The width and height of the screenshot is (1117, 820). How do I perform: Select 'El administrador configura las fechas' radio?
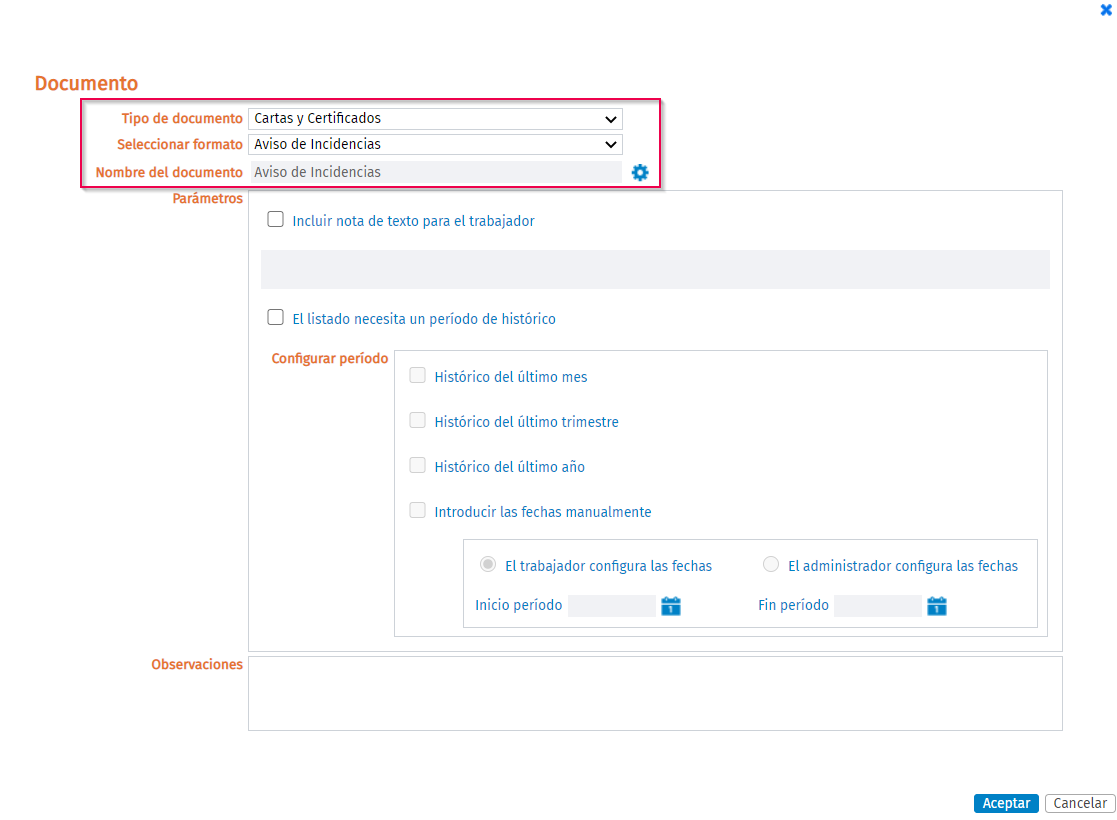point(771,564)
